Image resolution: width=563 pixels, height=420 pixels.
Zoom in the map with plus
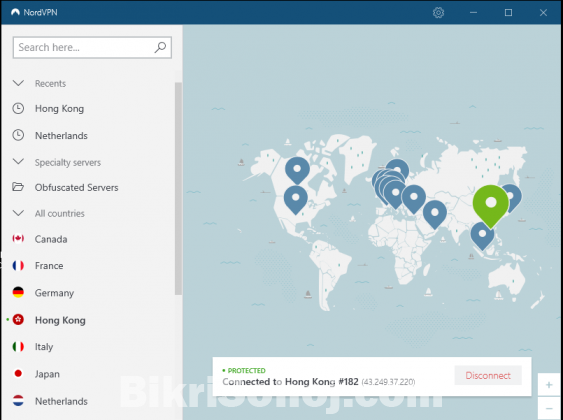pyautogui.click(x=549, y=385)
